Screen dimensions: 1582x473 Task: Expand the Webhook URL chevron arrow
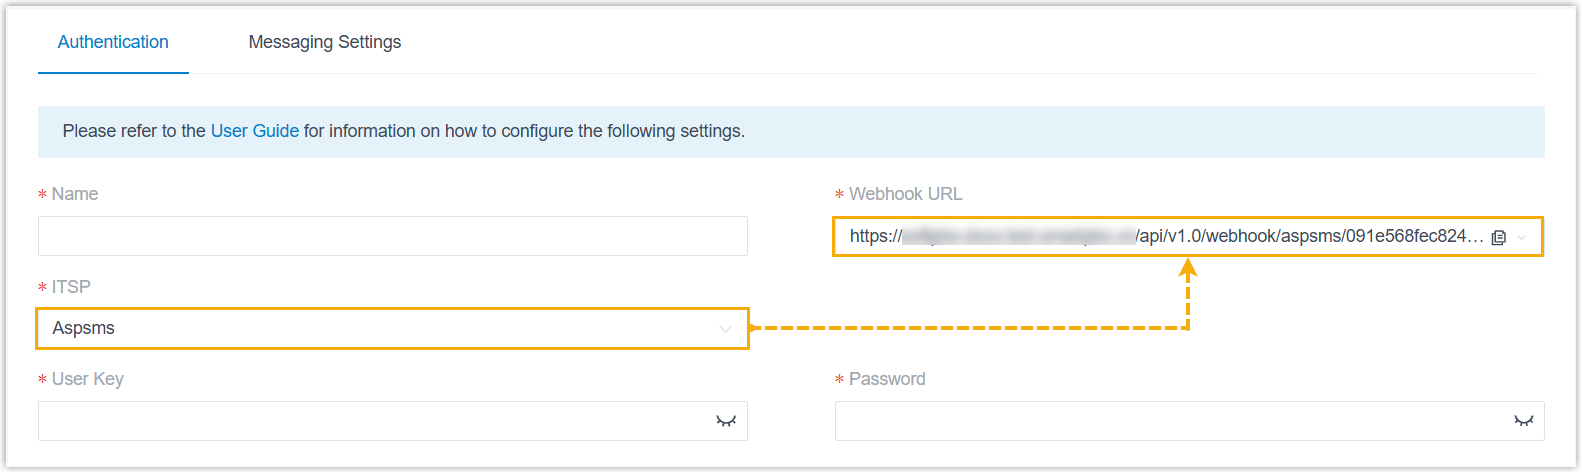(1522, 237)
